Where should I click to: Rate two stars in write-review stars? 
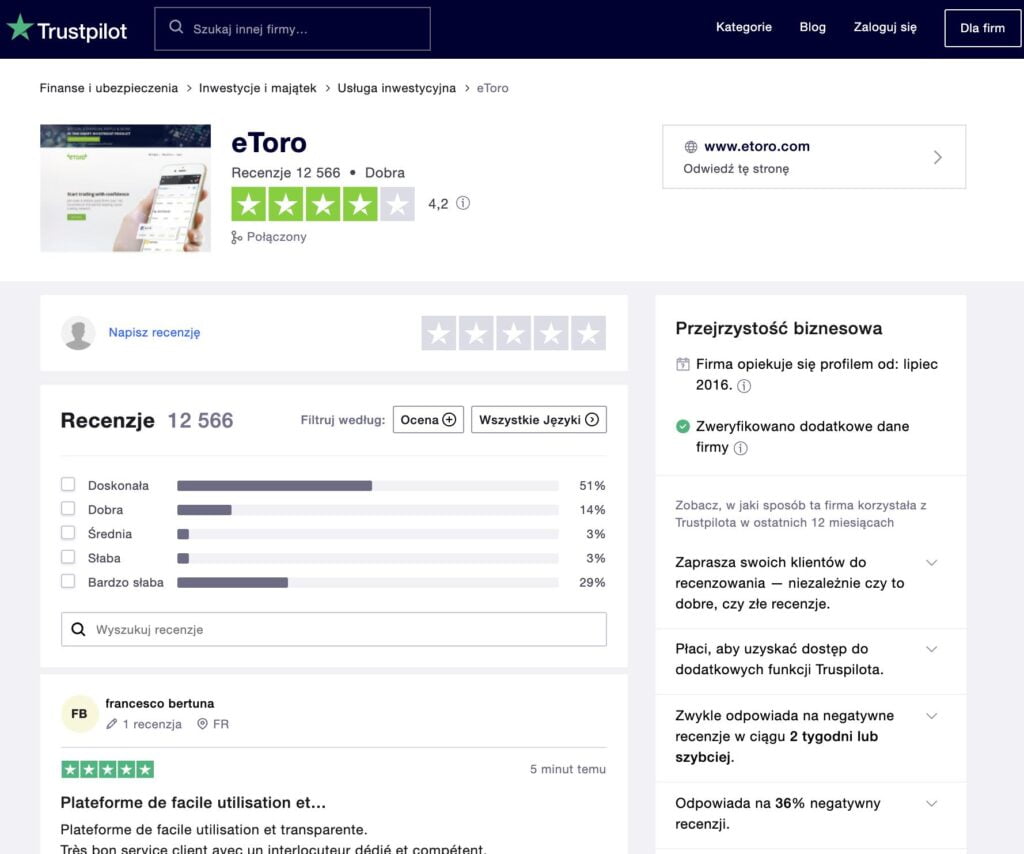click(x=476, y=333)
